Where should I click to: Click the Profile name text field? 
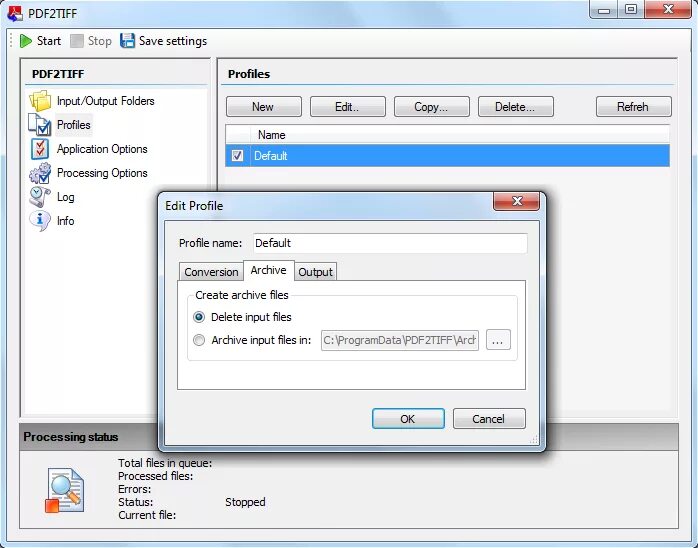point(390,243)
